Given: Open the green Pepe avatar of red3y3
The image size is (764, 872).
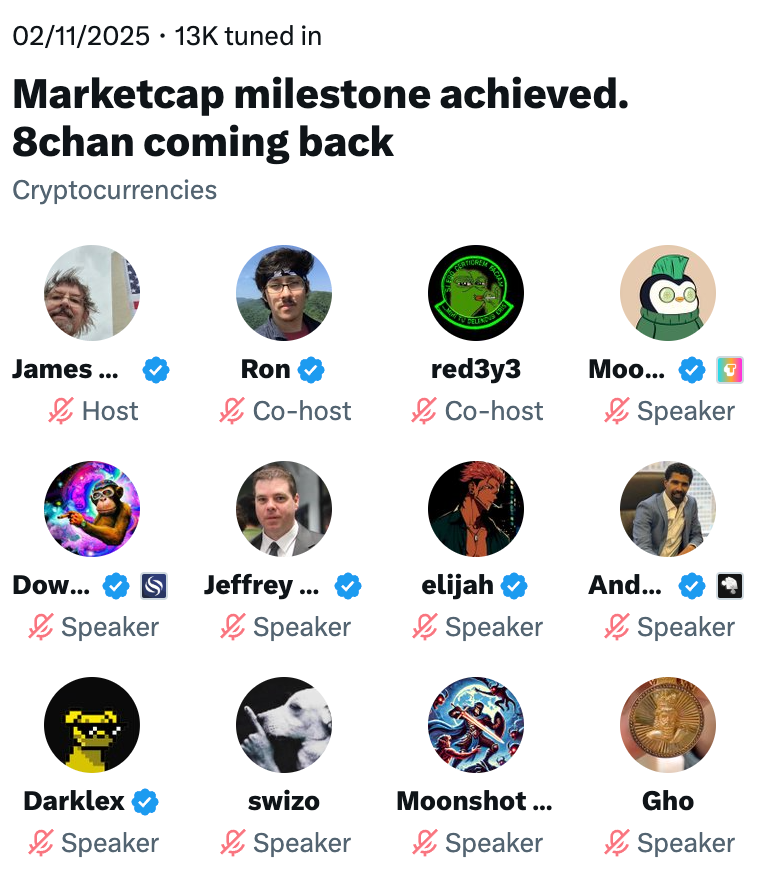Looking at the screenshot, I should (476, 293).
